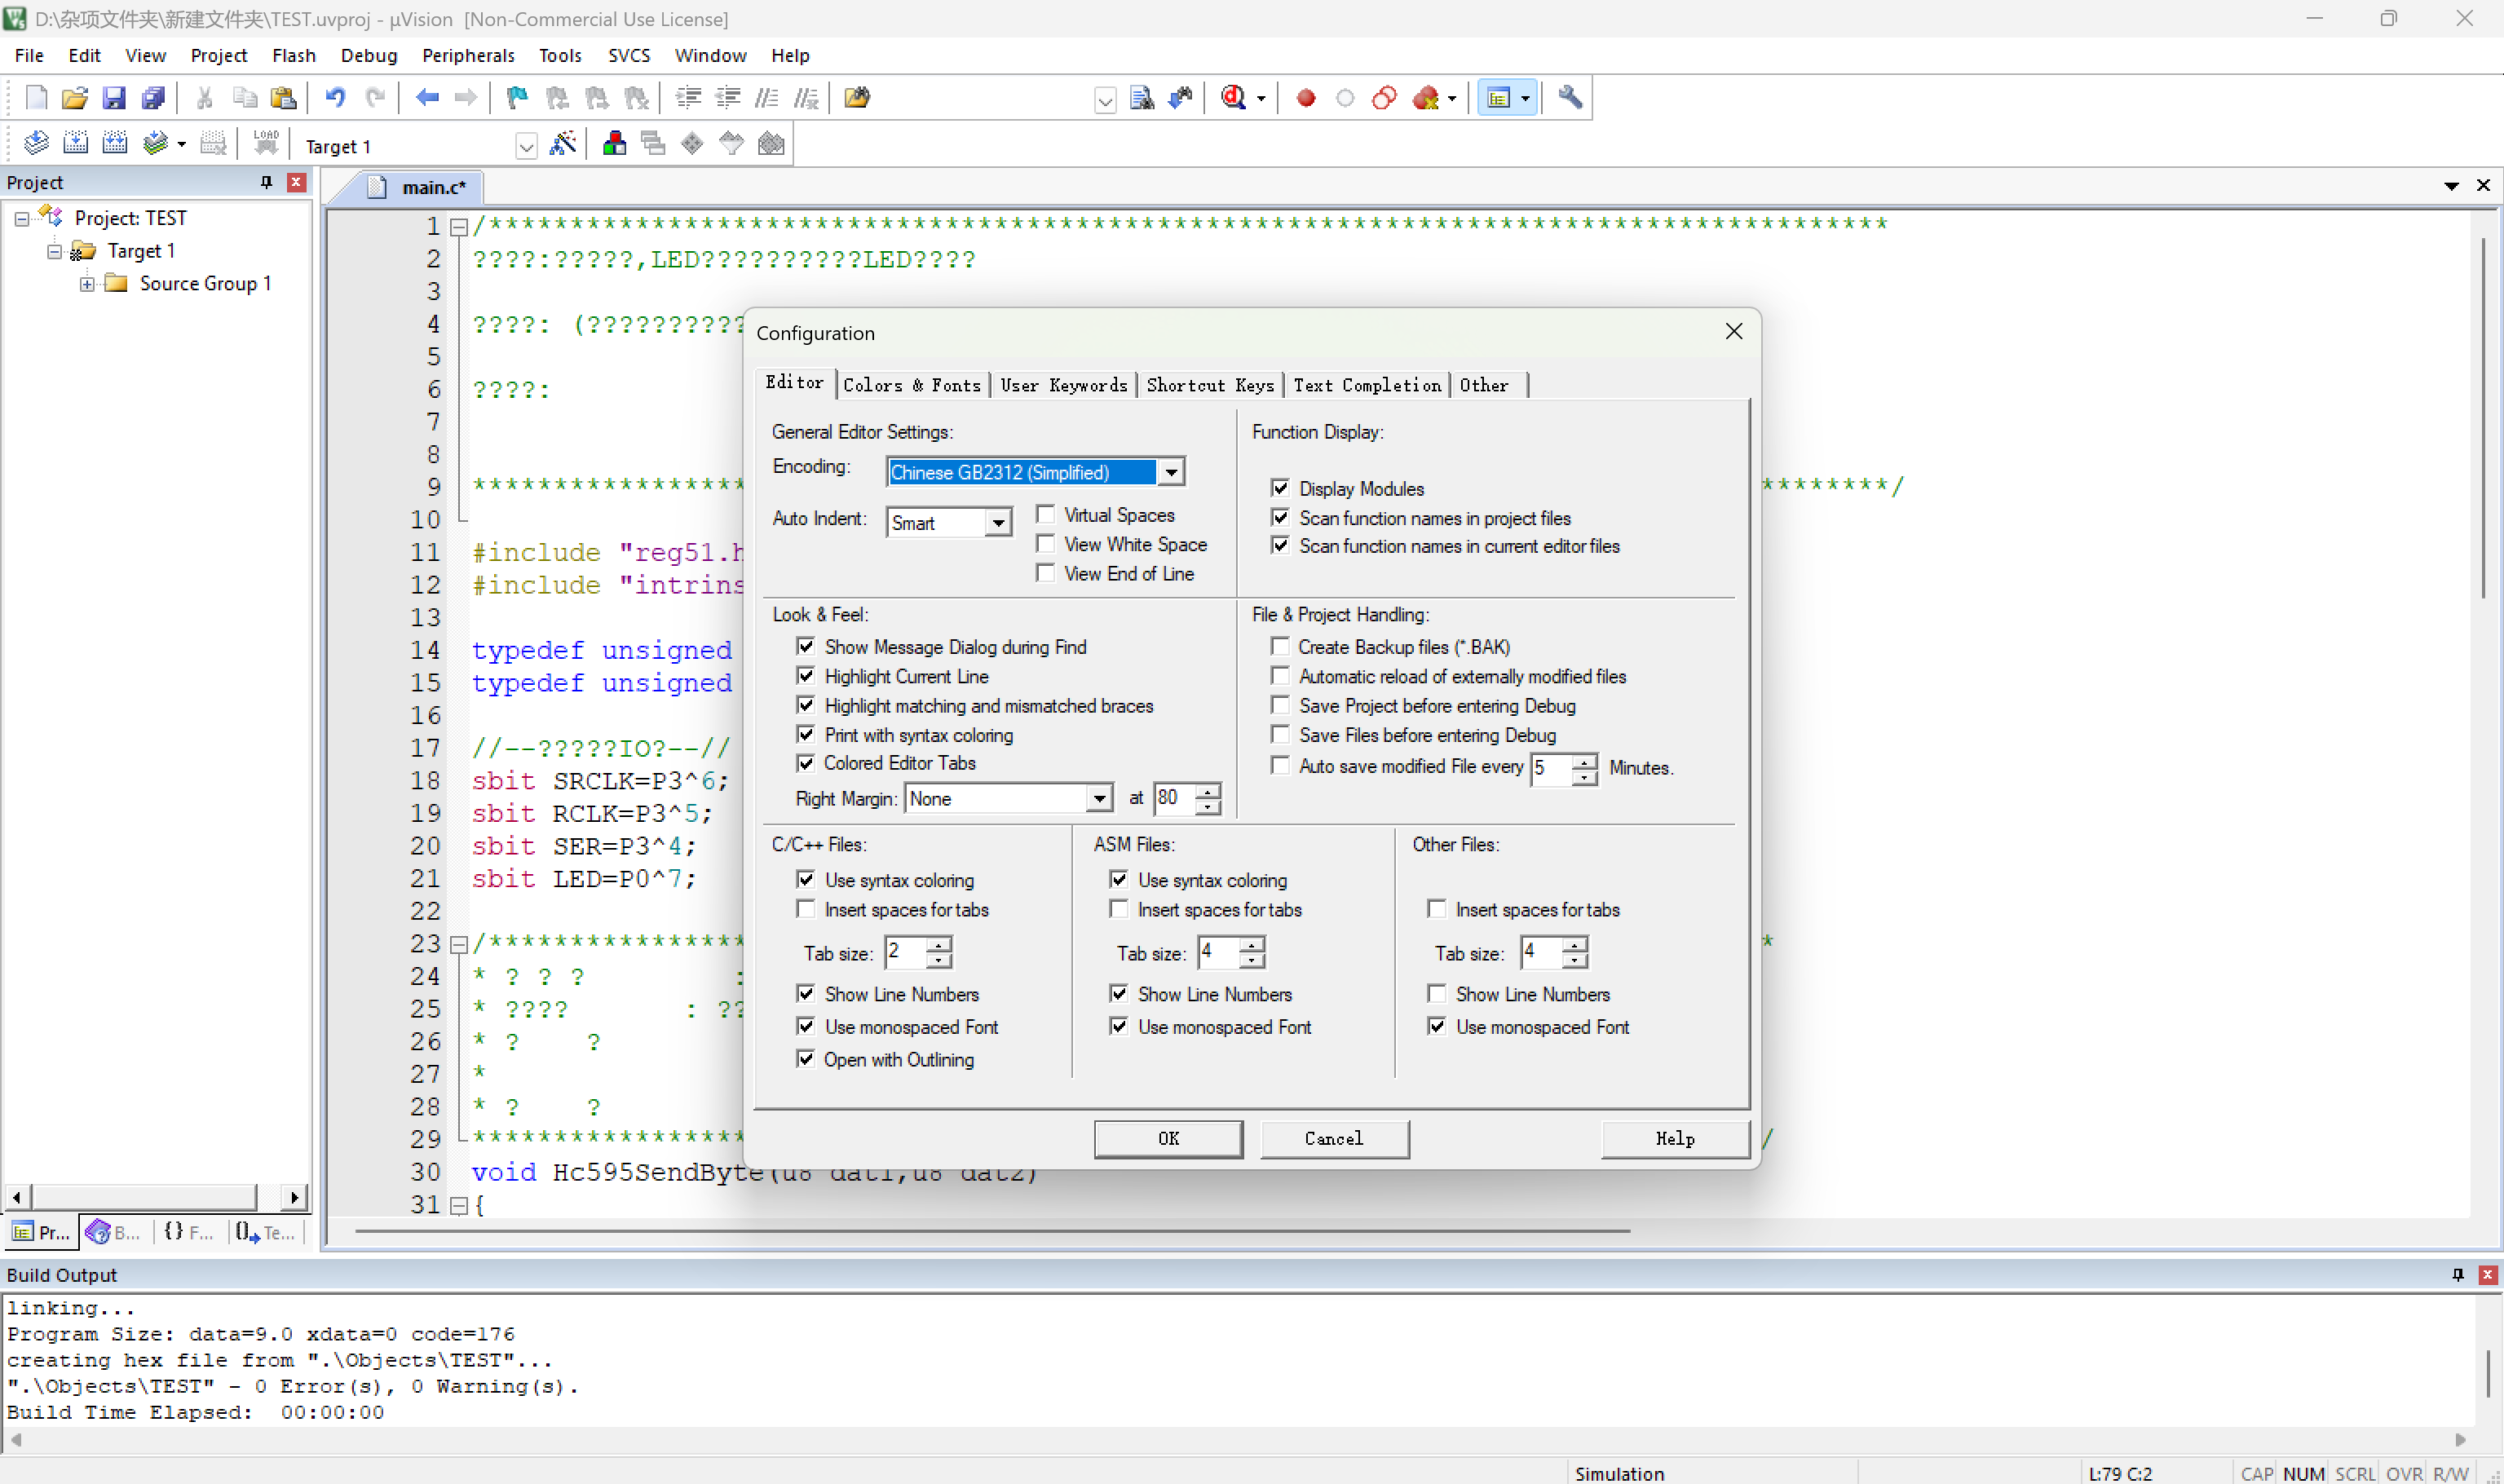This screenshot has width=2504, height=1484.
Task: Switch to Colors & Fonts tab
Action: 911,385
